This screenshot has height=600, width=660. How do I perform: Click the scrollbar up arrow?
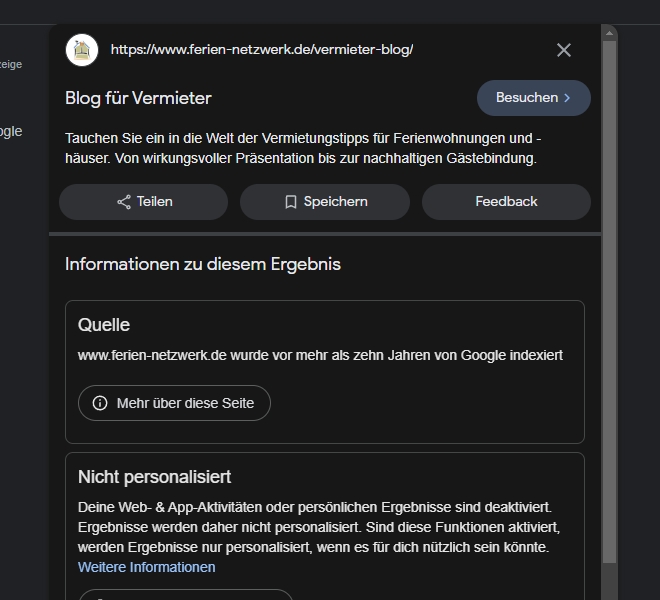(609, 33)
